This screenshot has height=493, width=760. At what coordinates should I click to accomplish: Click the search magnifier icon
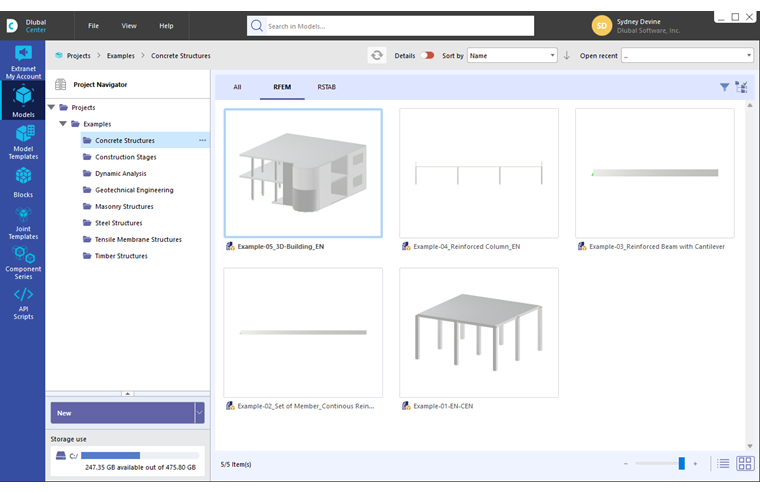pyautogui.click(x=256, y=26)
